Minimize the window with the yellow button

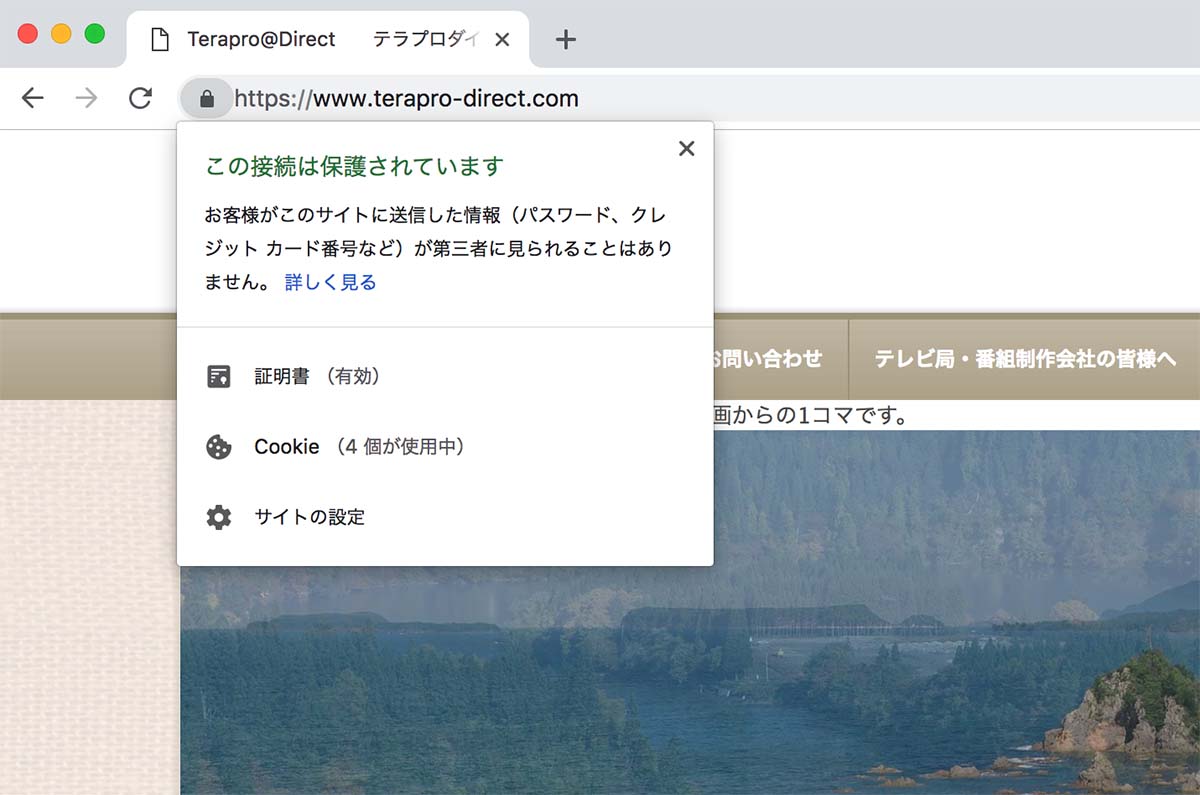(x=61, y=34)
